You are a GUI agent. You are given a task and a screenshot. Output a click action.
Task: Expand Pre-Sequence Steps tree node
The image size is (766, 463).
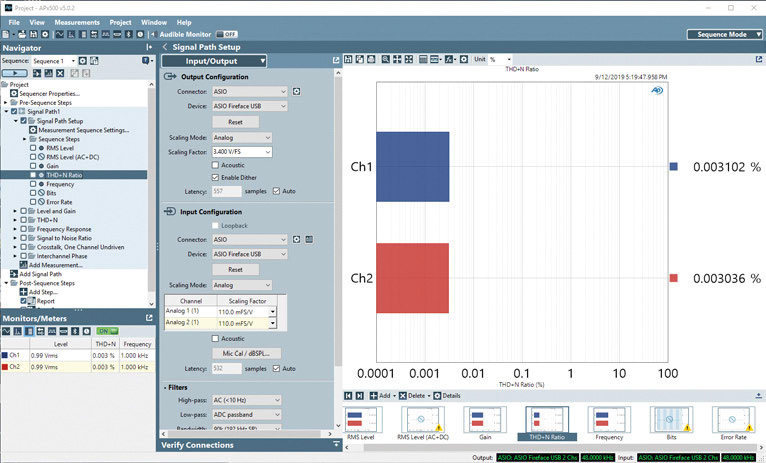pos(6,103)
